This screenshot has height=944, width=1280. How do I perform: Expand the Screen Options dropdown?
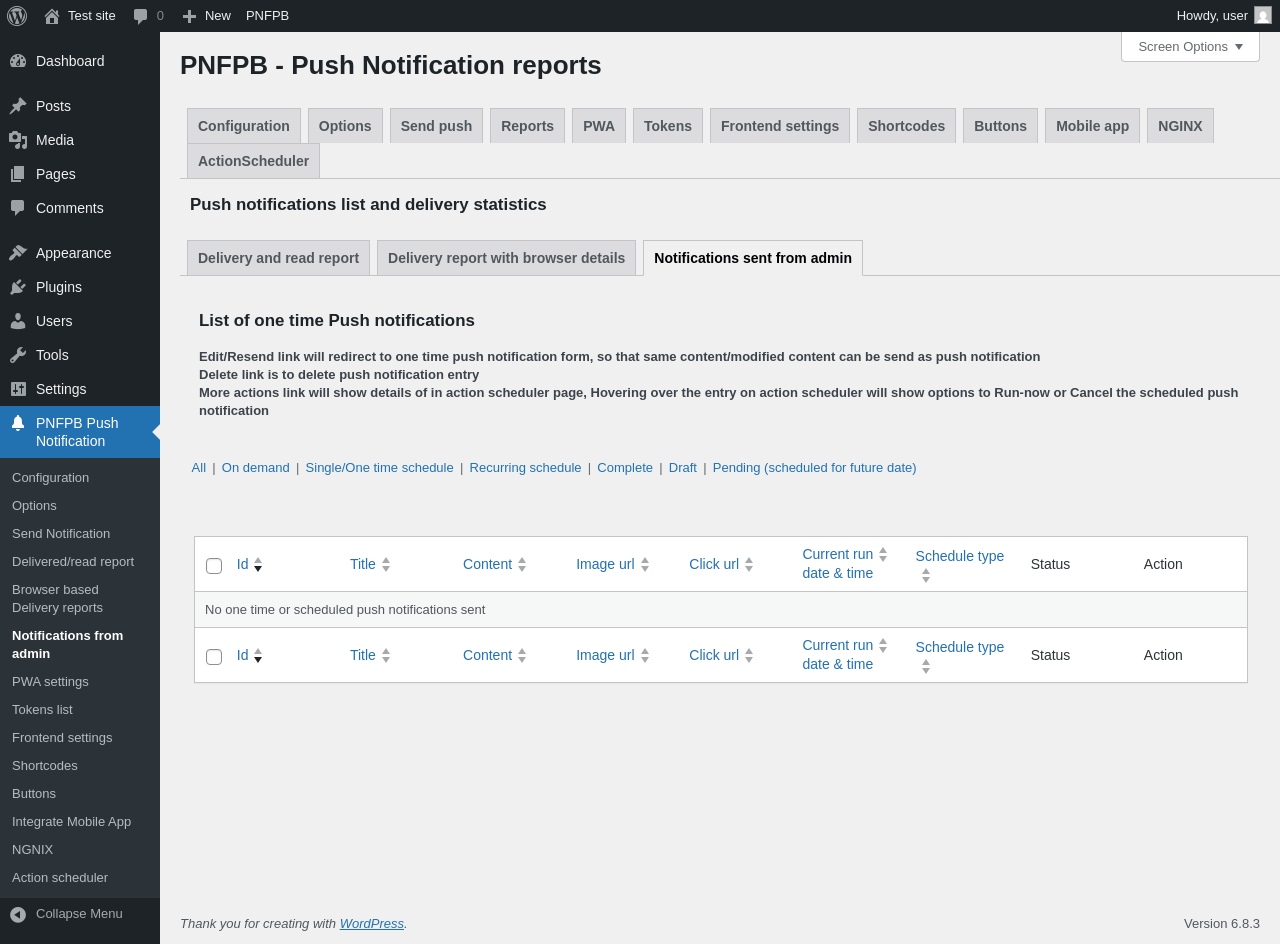click(x=1190, y=46)
